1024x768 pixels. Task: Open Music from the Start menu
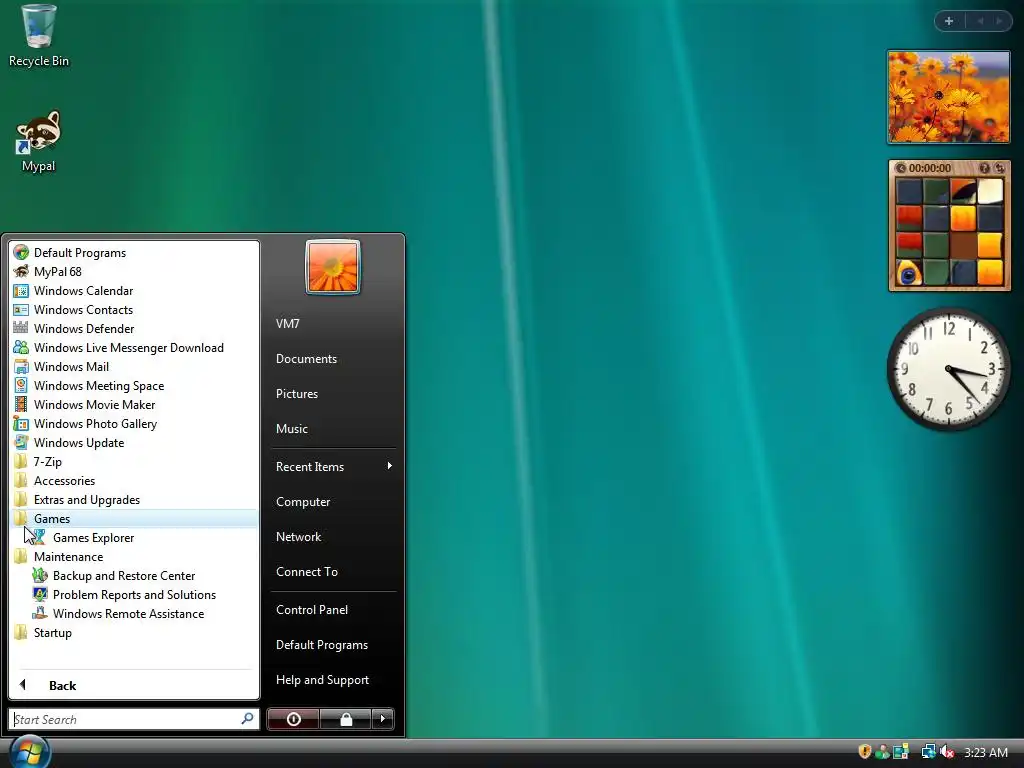(333, 428)
